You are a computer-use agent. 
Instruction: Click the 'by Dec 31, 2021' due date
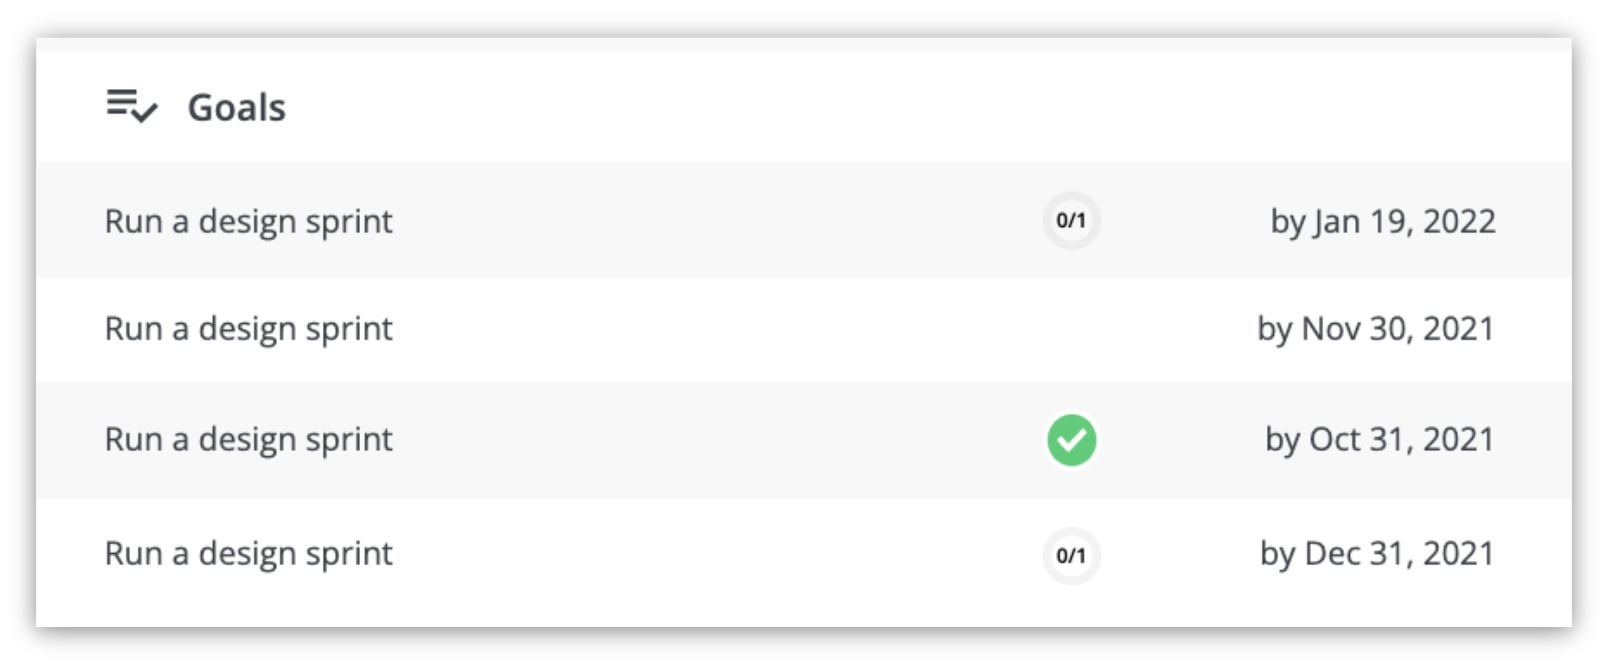coord(1377,554)
